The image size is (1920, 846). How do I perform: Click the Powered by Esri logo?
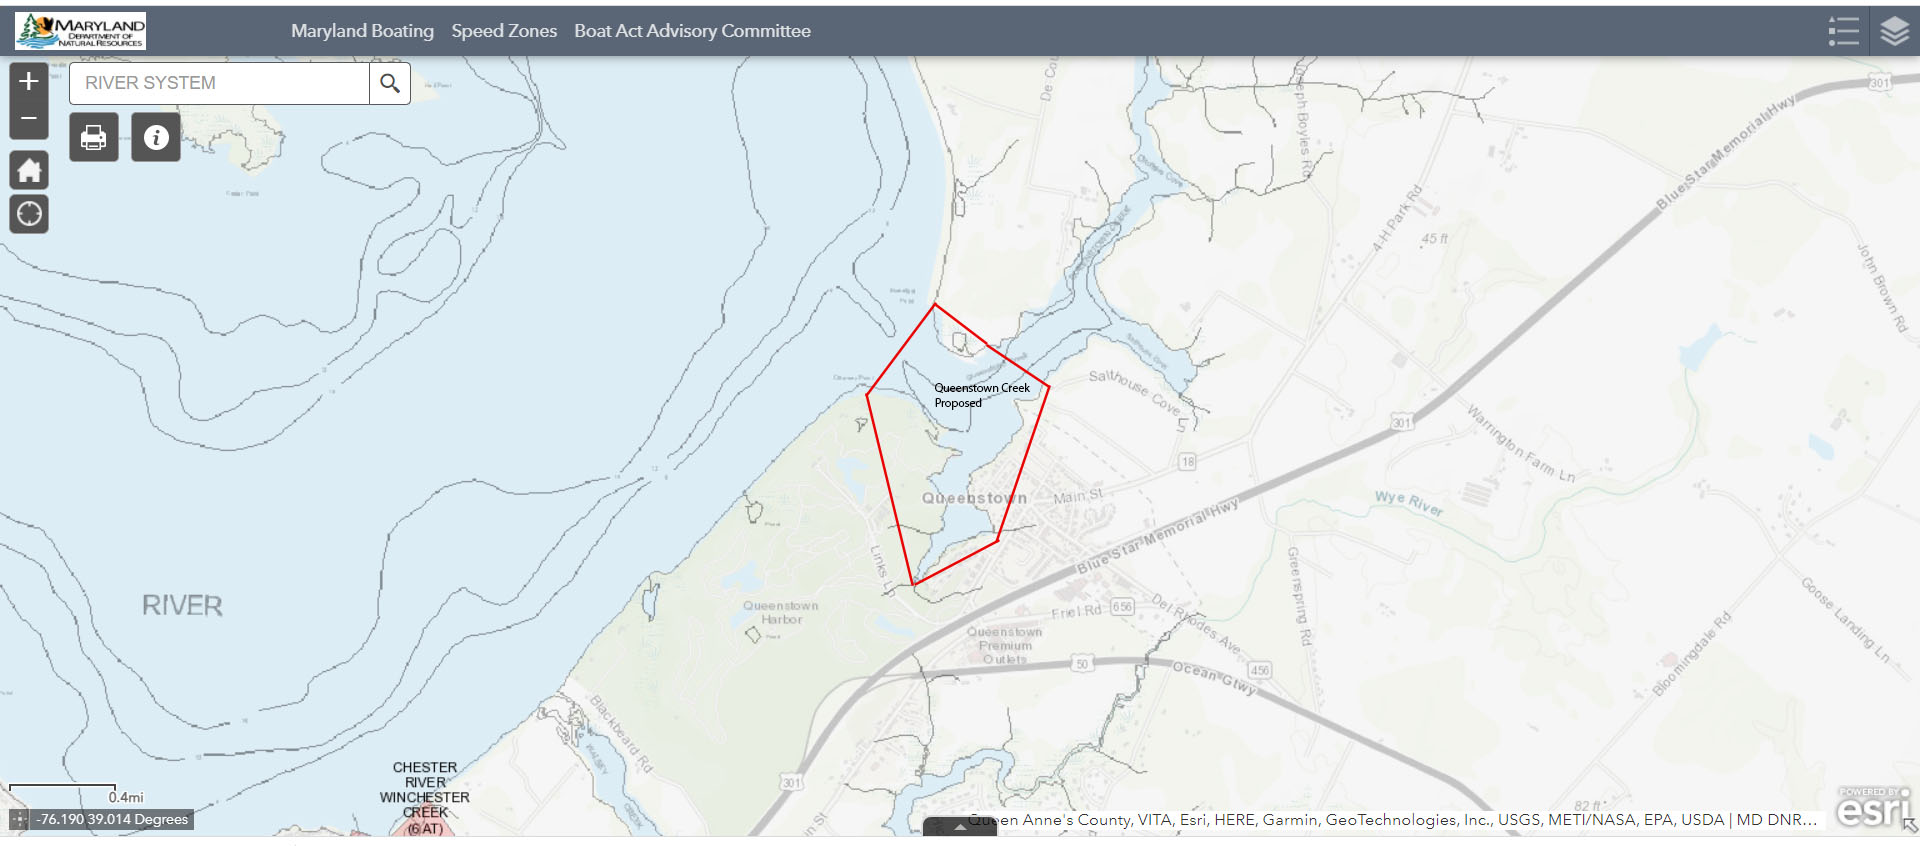pos(1872,807)
